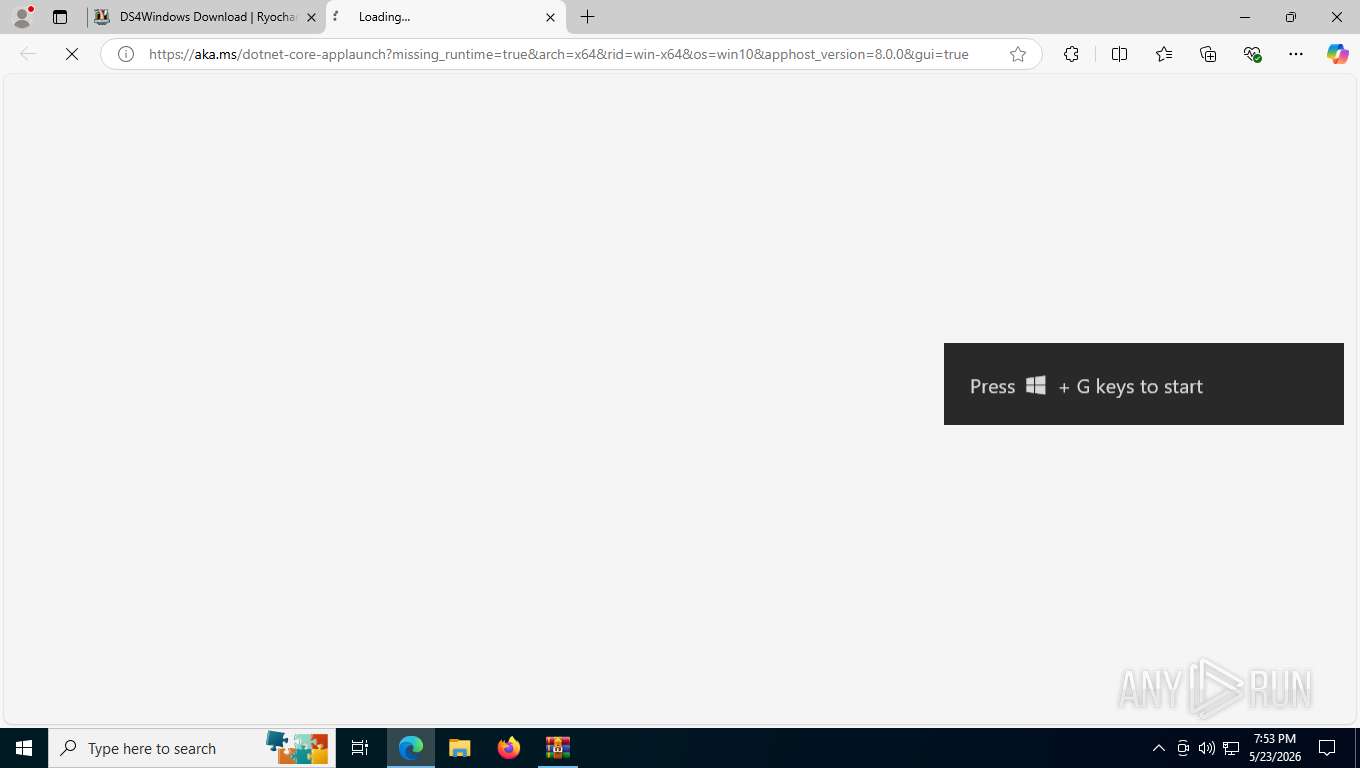This screenshot has width=1360, height=768.
Task: Open a new tab with plus button
Action: 588,17
